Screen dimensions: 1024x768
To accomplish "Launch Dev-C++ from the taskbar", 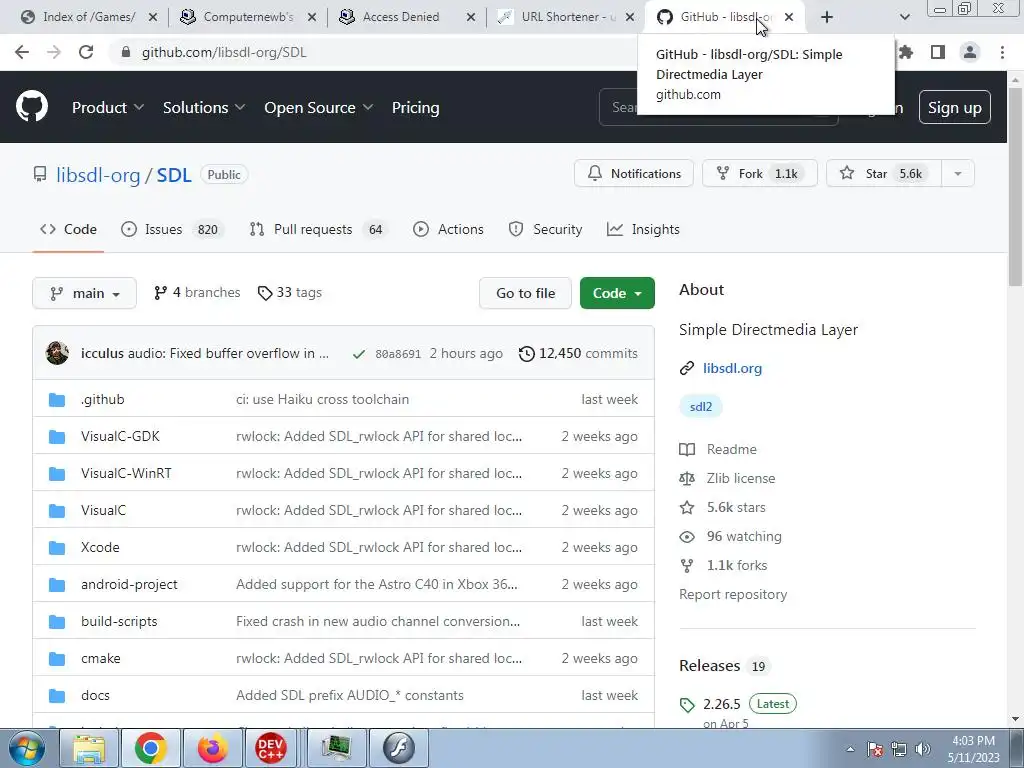I will (x=270, y=748).
